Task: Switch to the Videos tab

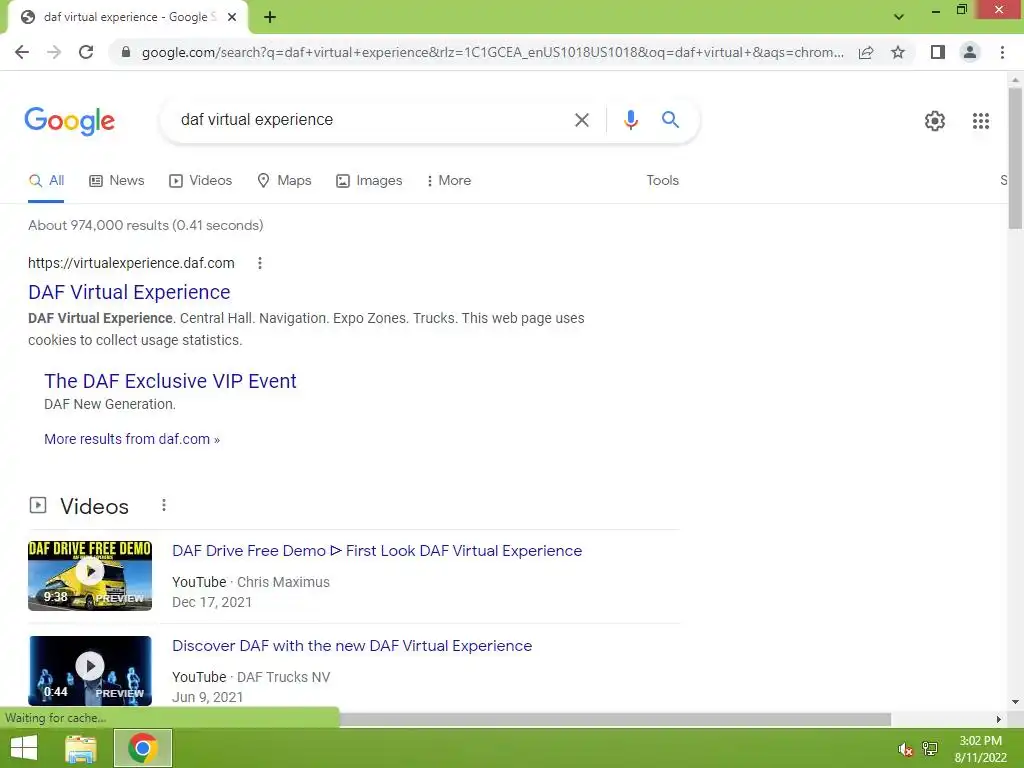Action: 200,181
